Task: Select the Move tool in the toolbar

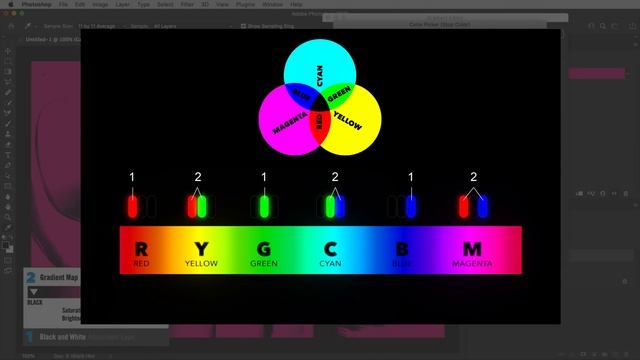Action: [8, 51]
